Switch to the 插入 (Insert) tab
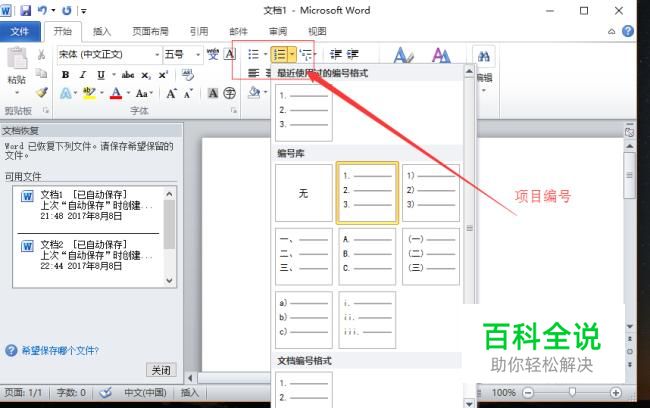 click(102, 32)
